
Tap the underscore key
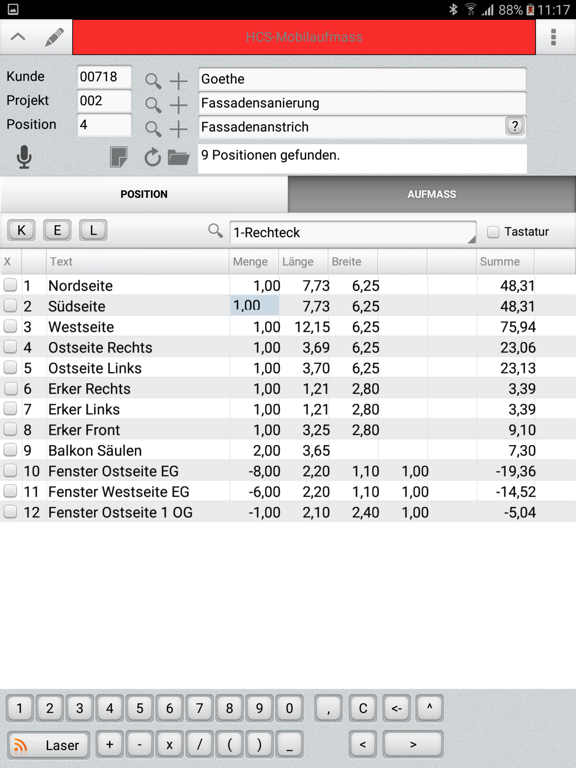tap(289, 745)
